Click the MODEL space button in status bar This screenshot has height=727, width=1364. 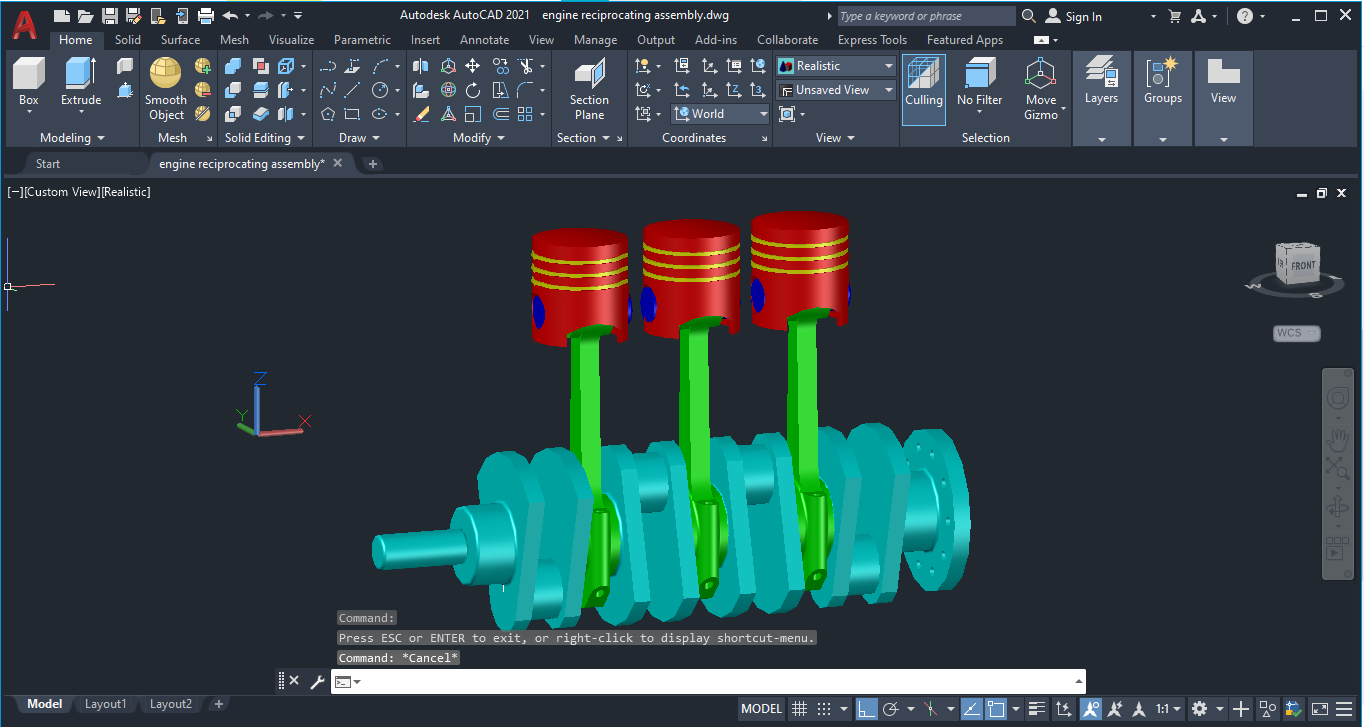tap(761, 709)
